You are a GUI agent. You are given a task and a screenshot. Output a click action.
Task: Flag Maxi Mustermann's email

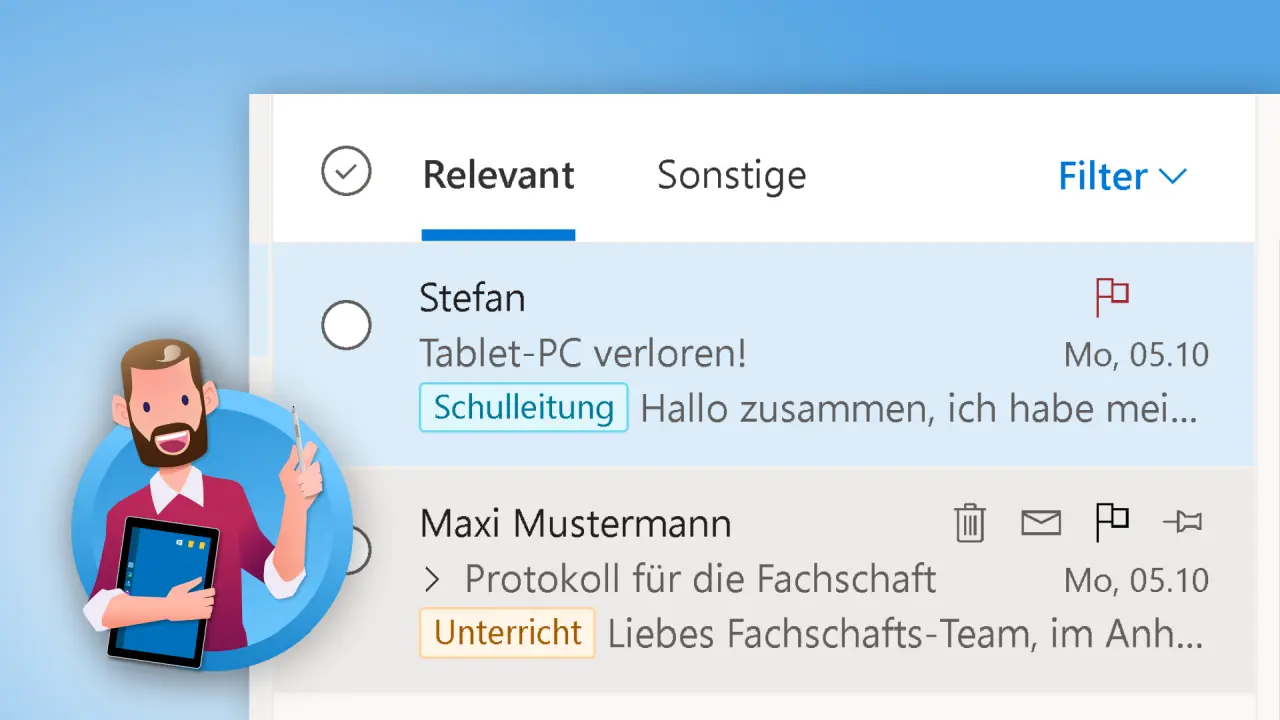[1112, 522]
